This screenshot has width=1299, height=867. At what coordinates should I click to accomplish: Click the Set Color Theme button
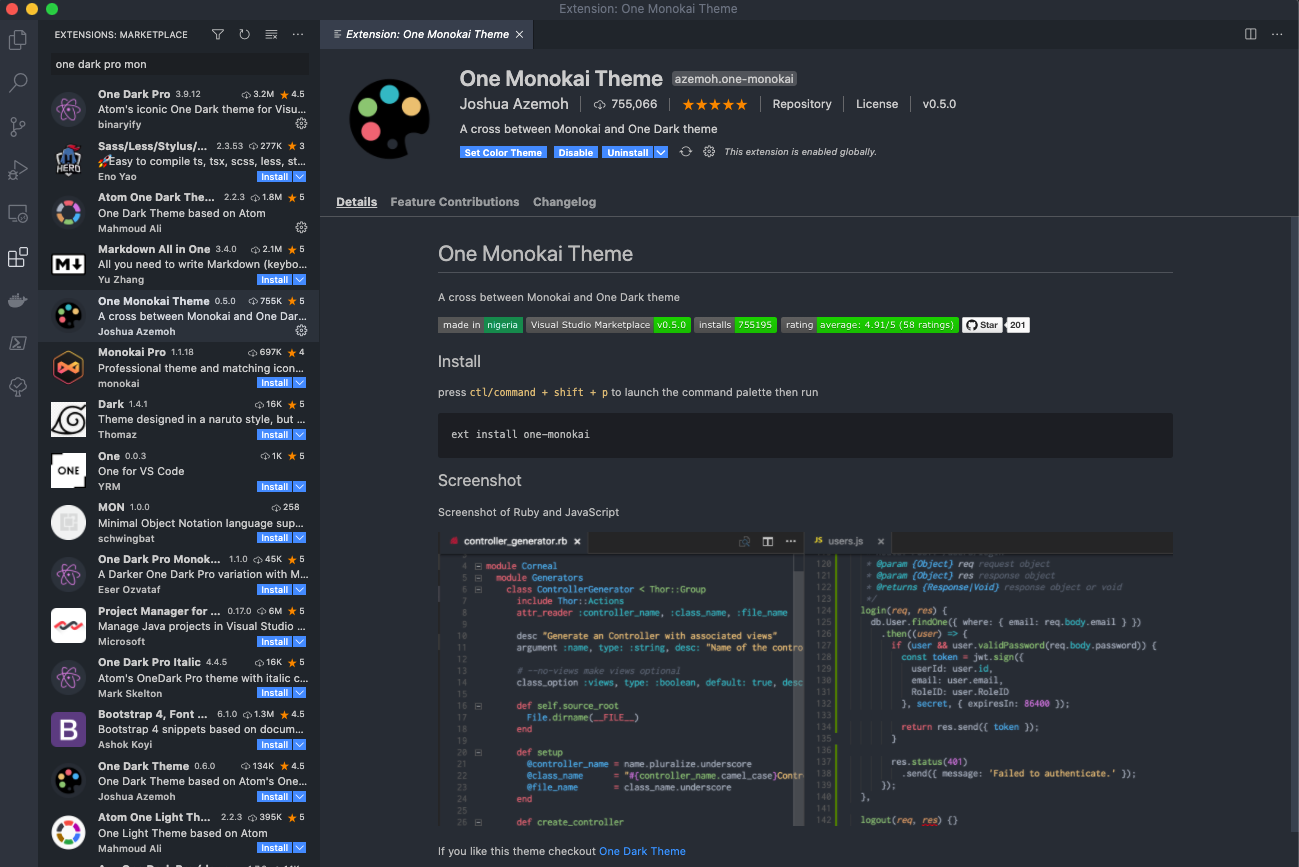[503, 151]
